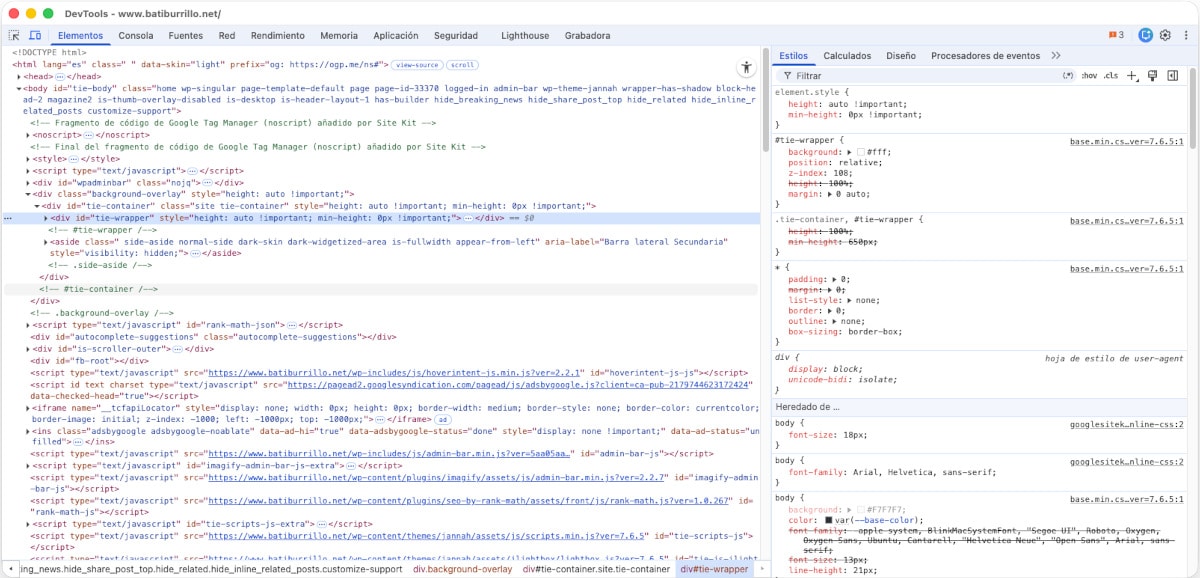The width and height of the screenshot is (1200, 578).
Task: Open the Calculados tab
Action: (x=847, y=56)
